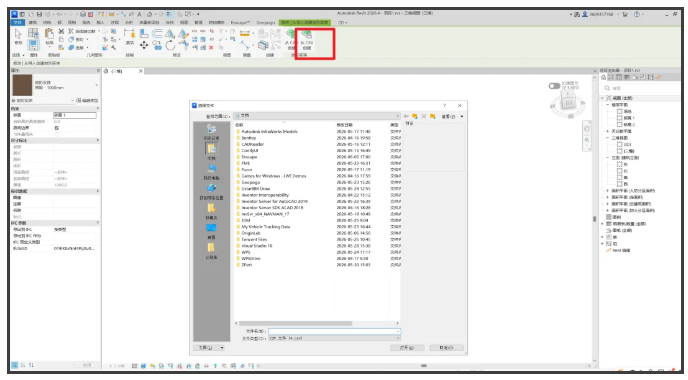Click the red X delete icon in the ribbon

[x=211, y=47]
